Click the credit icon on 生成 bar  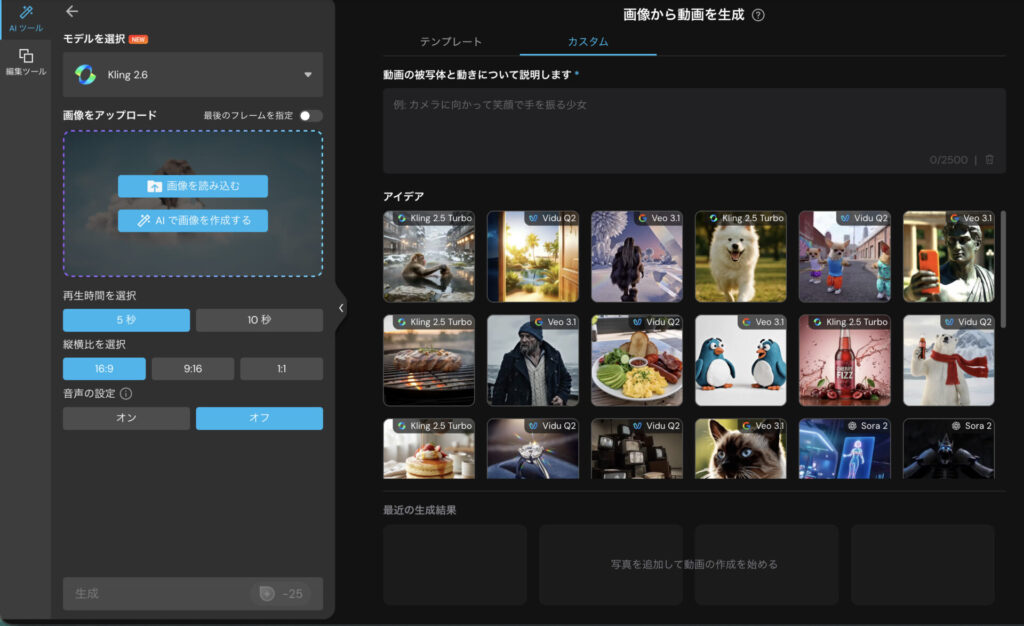266,594
